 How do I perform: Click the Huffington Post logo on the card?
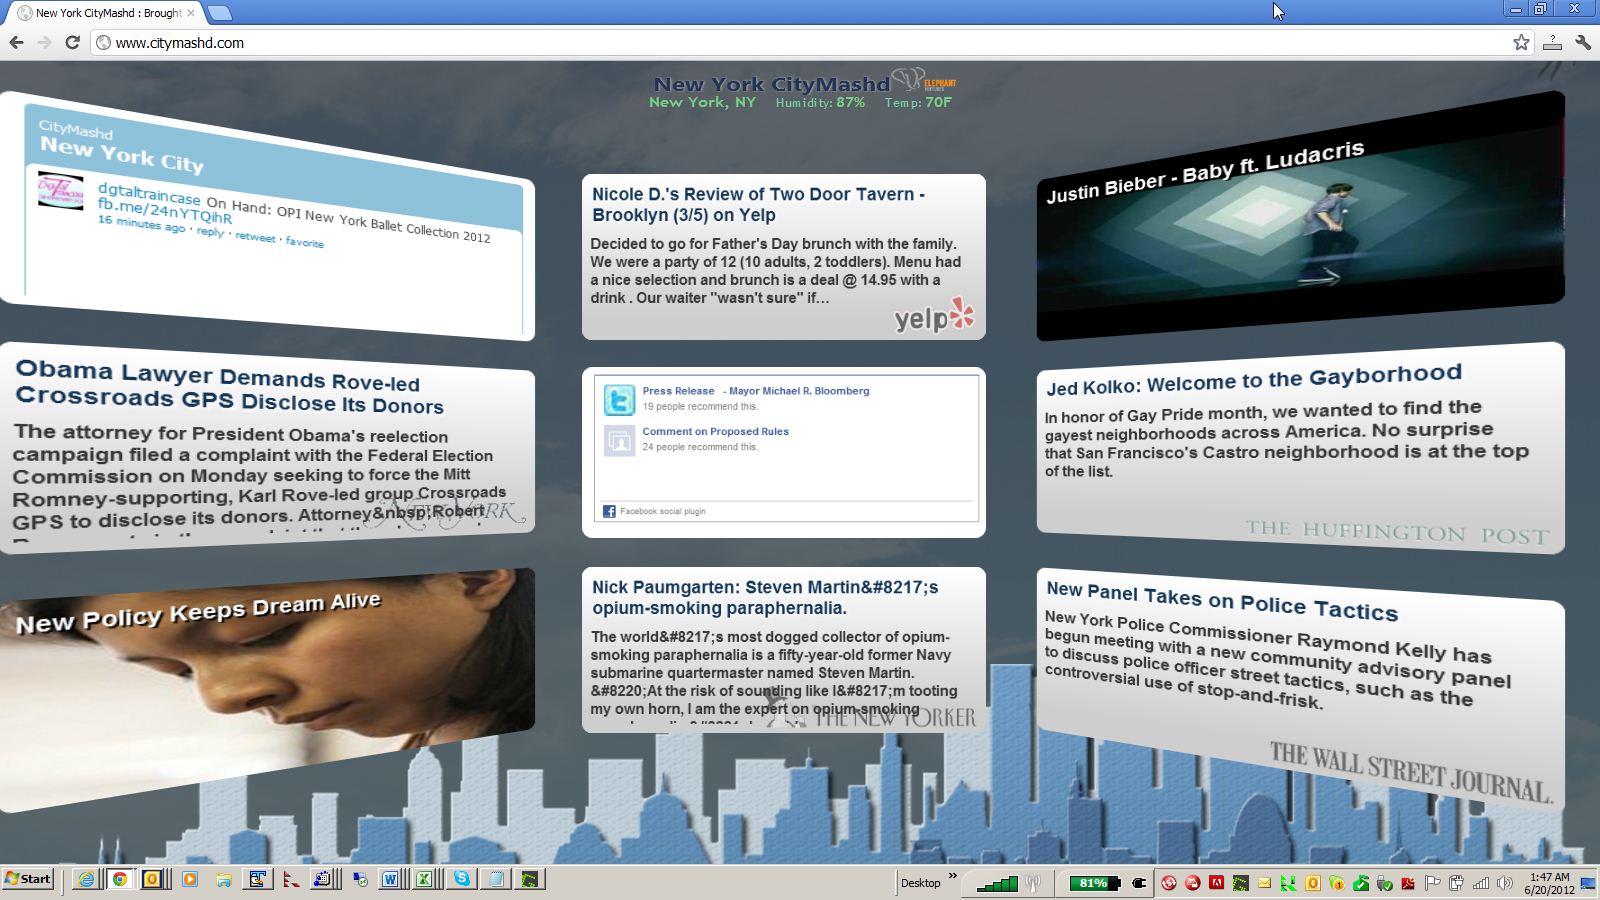pyautogui.click(x=1397, y=532)
